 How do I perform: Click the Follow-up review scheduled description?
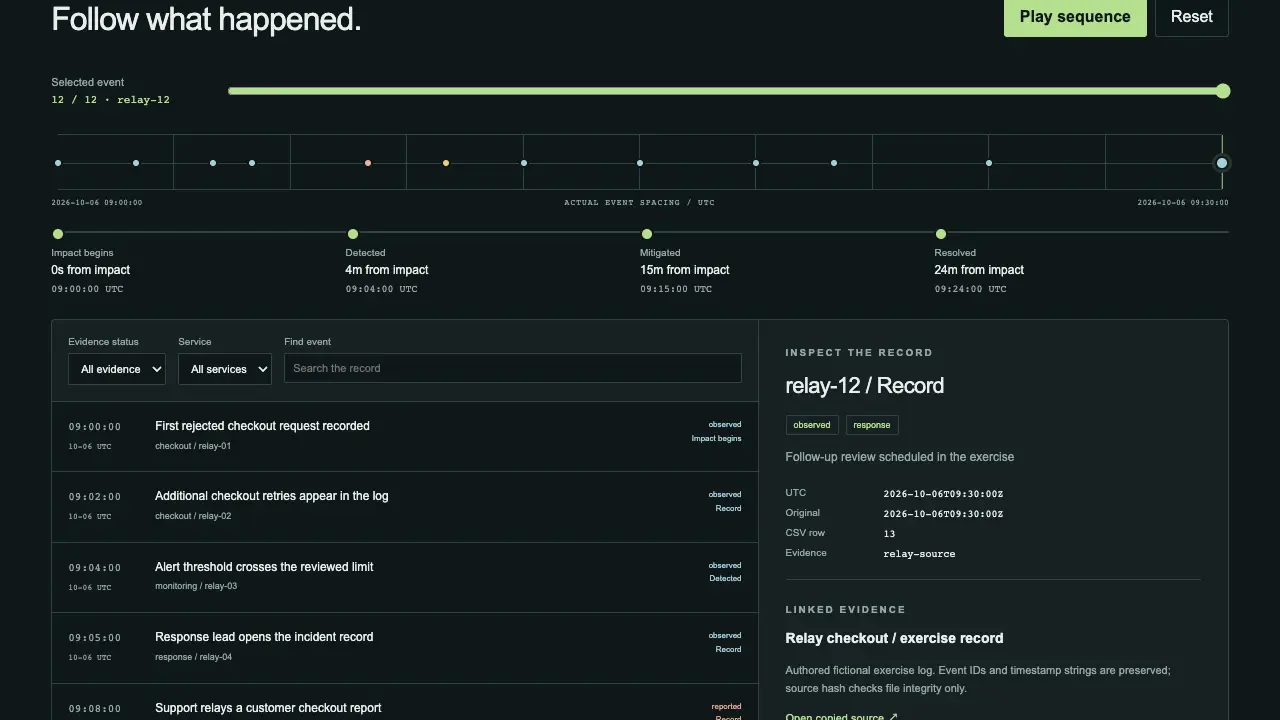[x=900, y=457]
